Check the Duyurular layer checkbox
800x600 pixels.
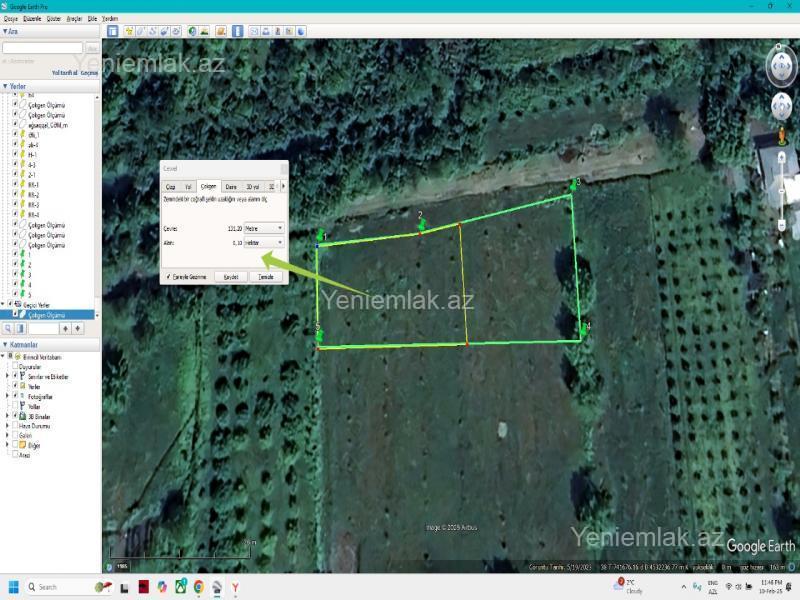[15, 366]
